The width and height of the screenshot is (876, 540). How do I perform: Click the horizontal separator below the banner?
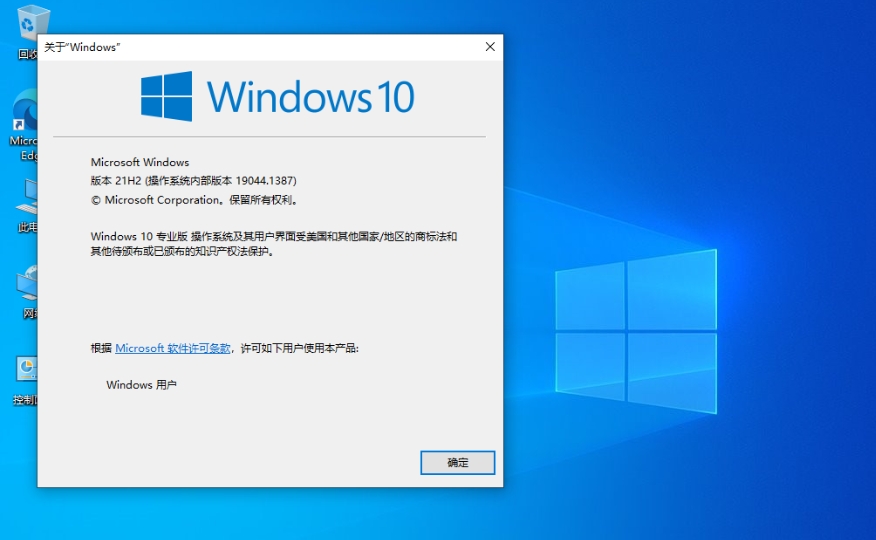[x=270, y=136]
